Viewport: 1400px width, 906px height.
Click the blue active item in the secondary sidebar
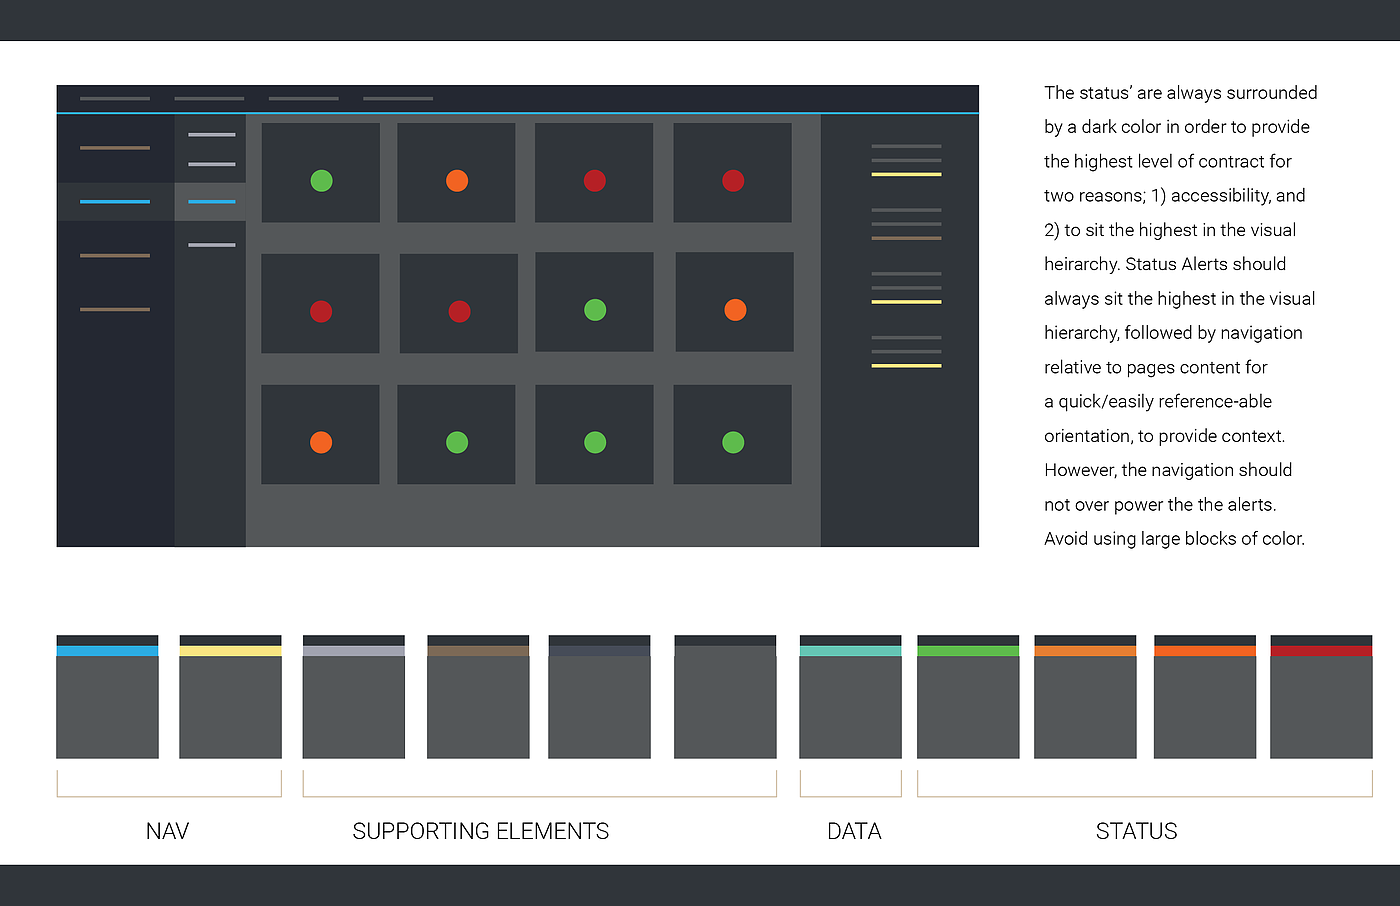[x=212, y=202]
